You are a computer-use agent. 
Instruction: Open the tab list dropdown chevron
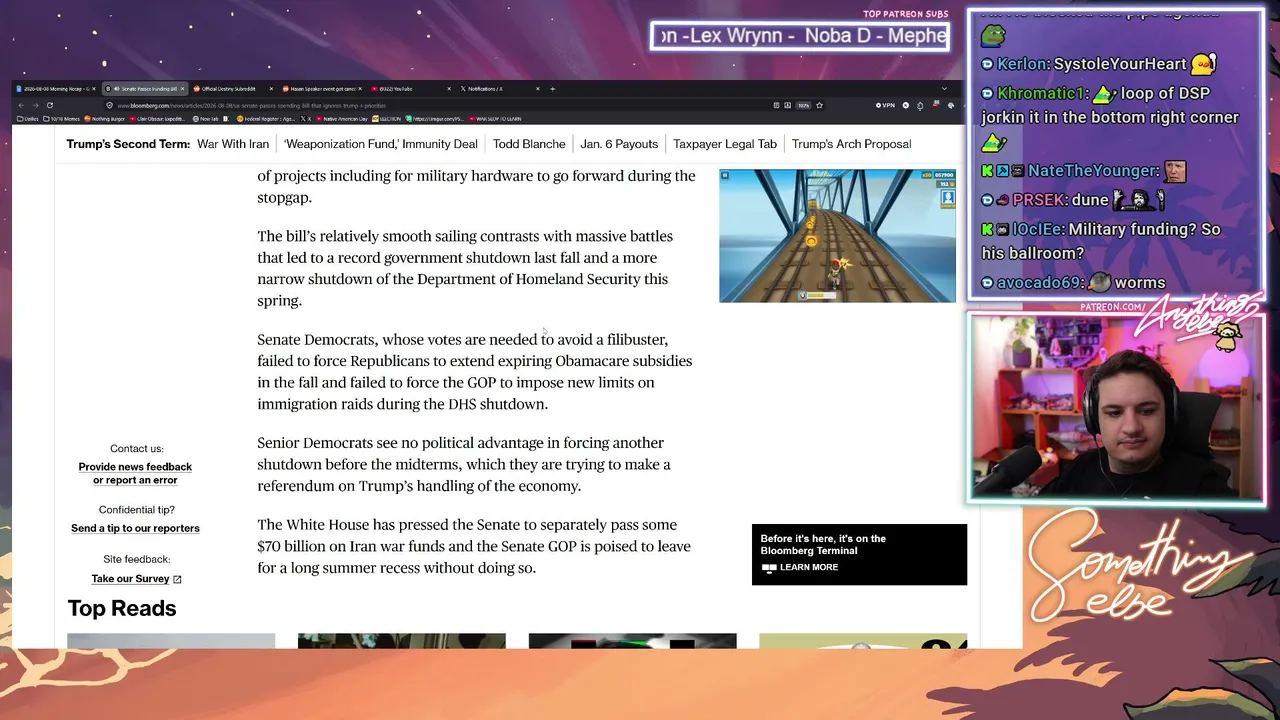coord(944,89)
